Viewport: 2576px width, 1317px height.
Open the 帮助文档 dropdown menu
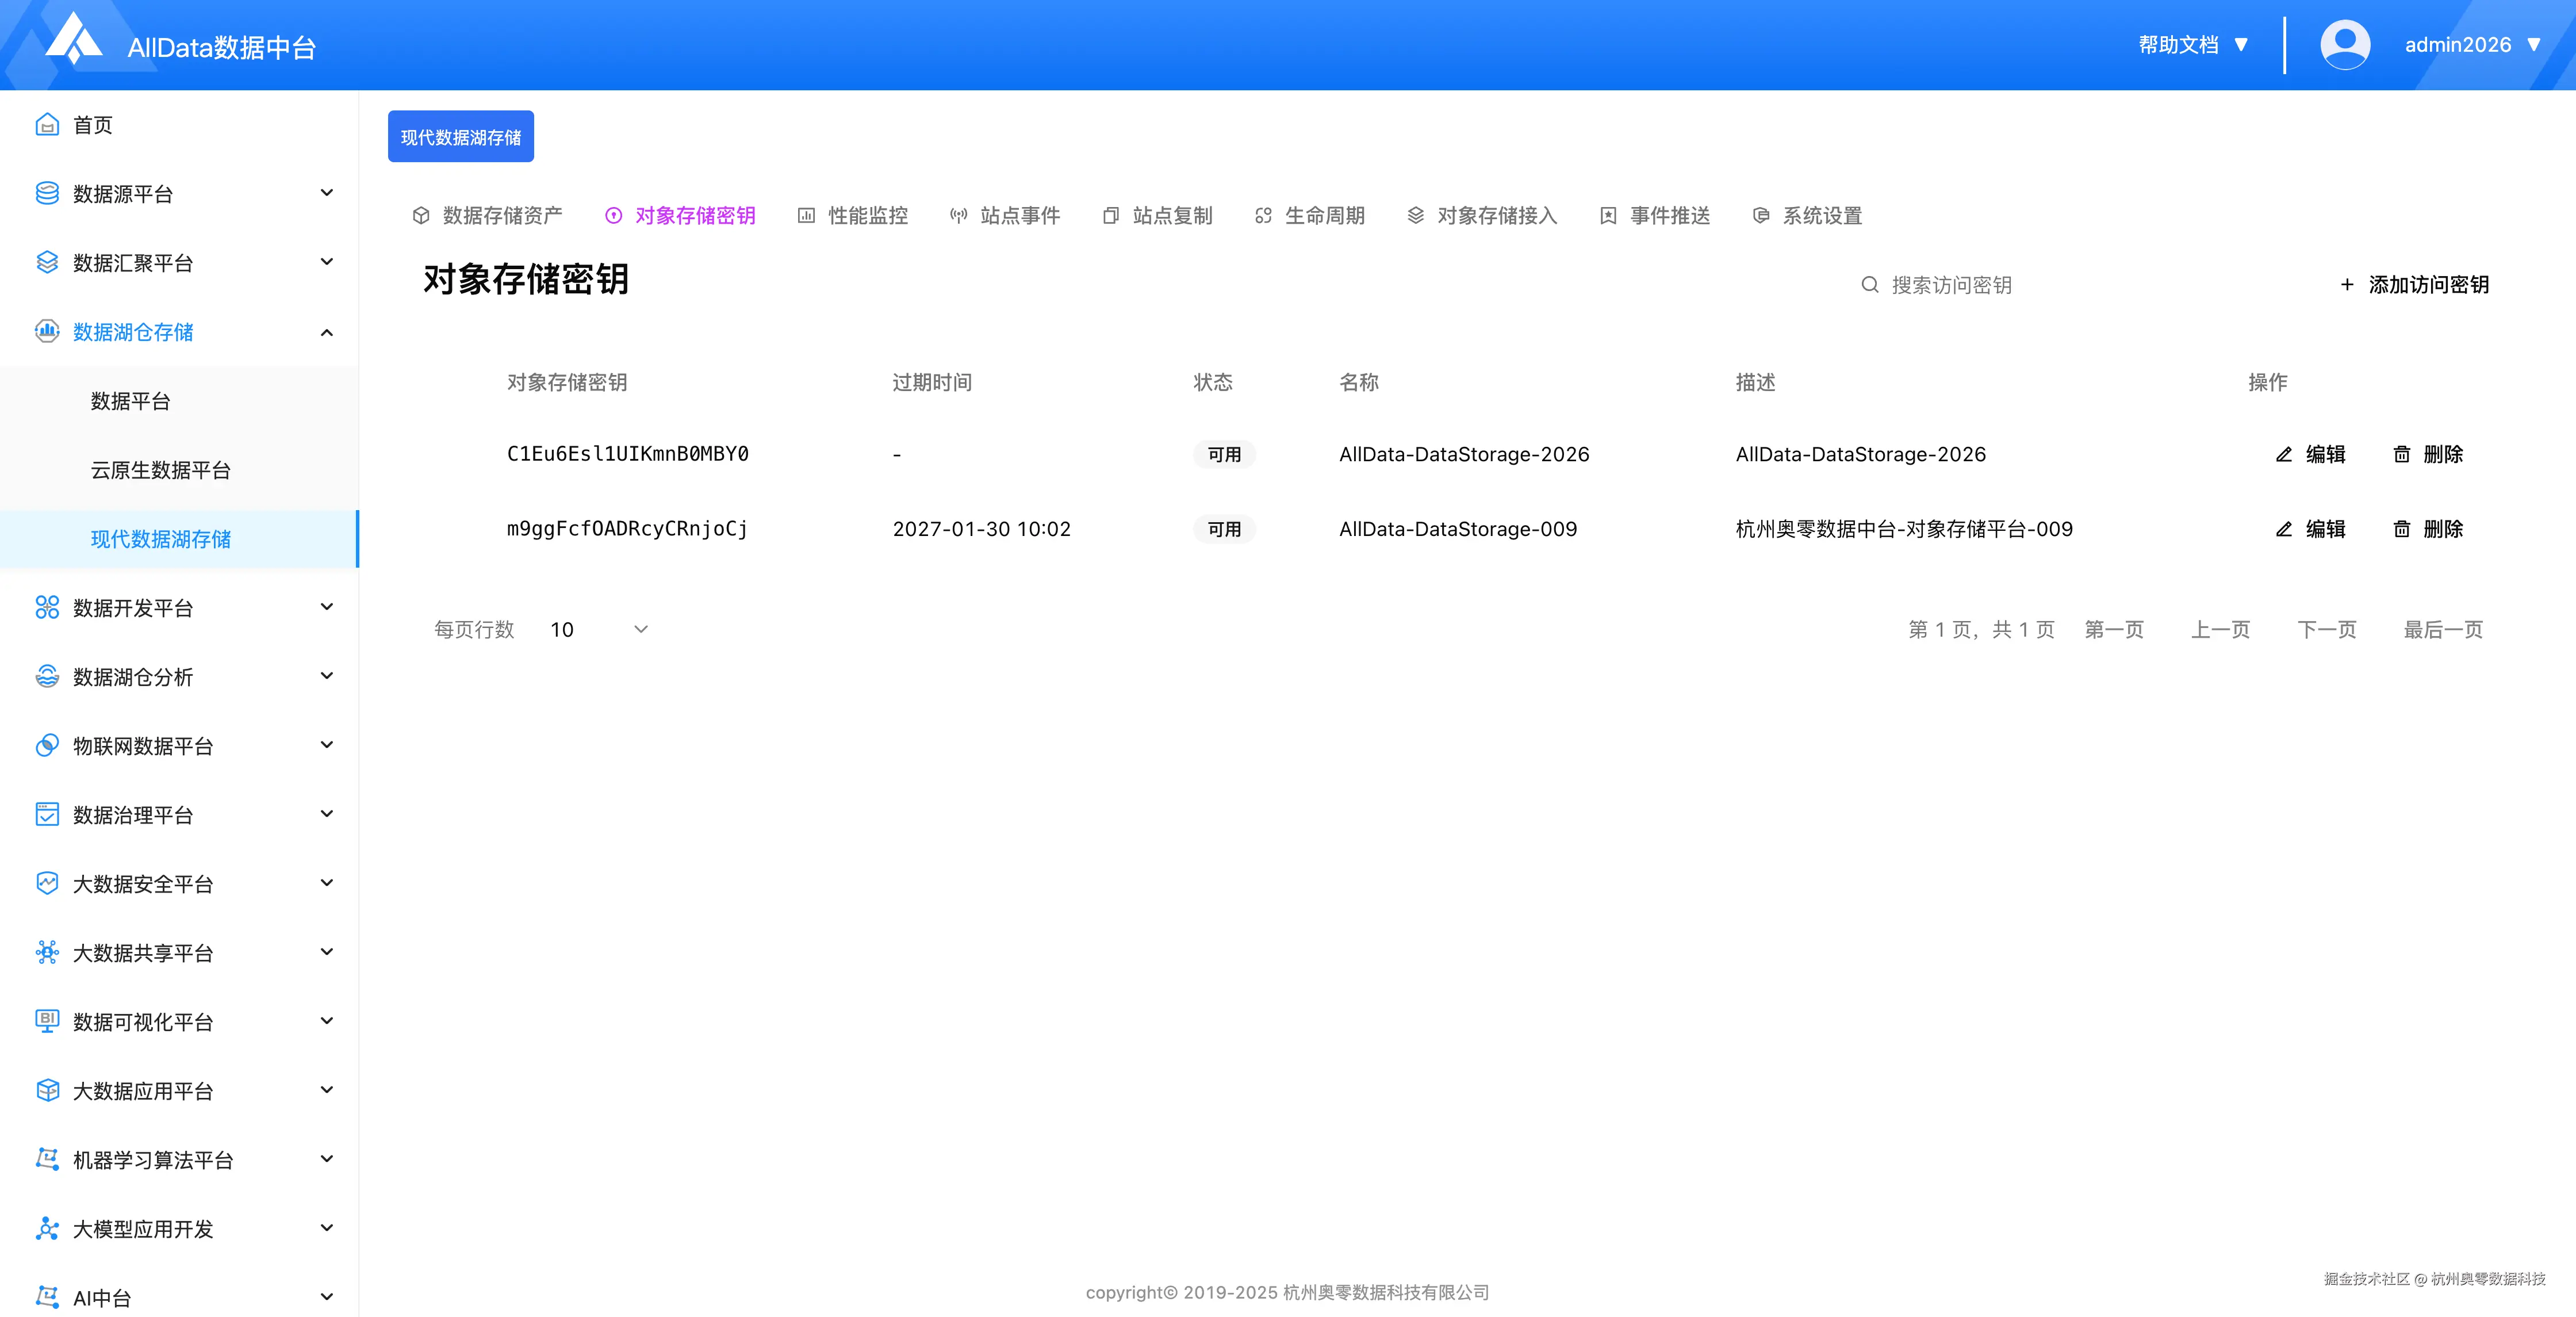(2193, 45)
